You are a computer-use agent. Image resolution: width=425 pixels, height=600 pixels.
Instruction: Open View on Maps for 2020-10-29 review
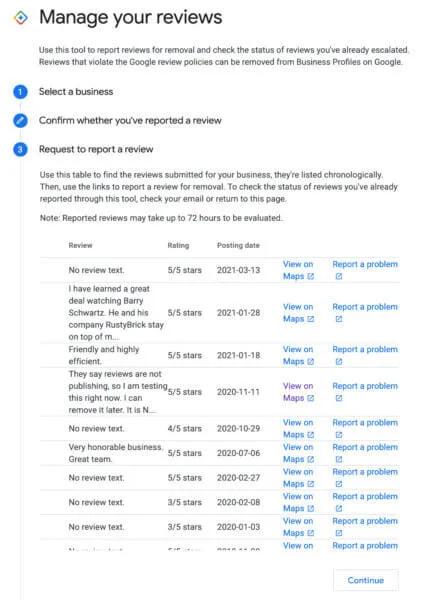(298, 429)
